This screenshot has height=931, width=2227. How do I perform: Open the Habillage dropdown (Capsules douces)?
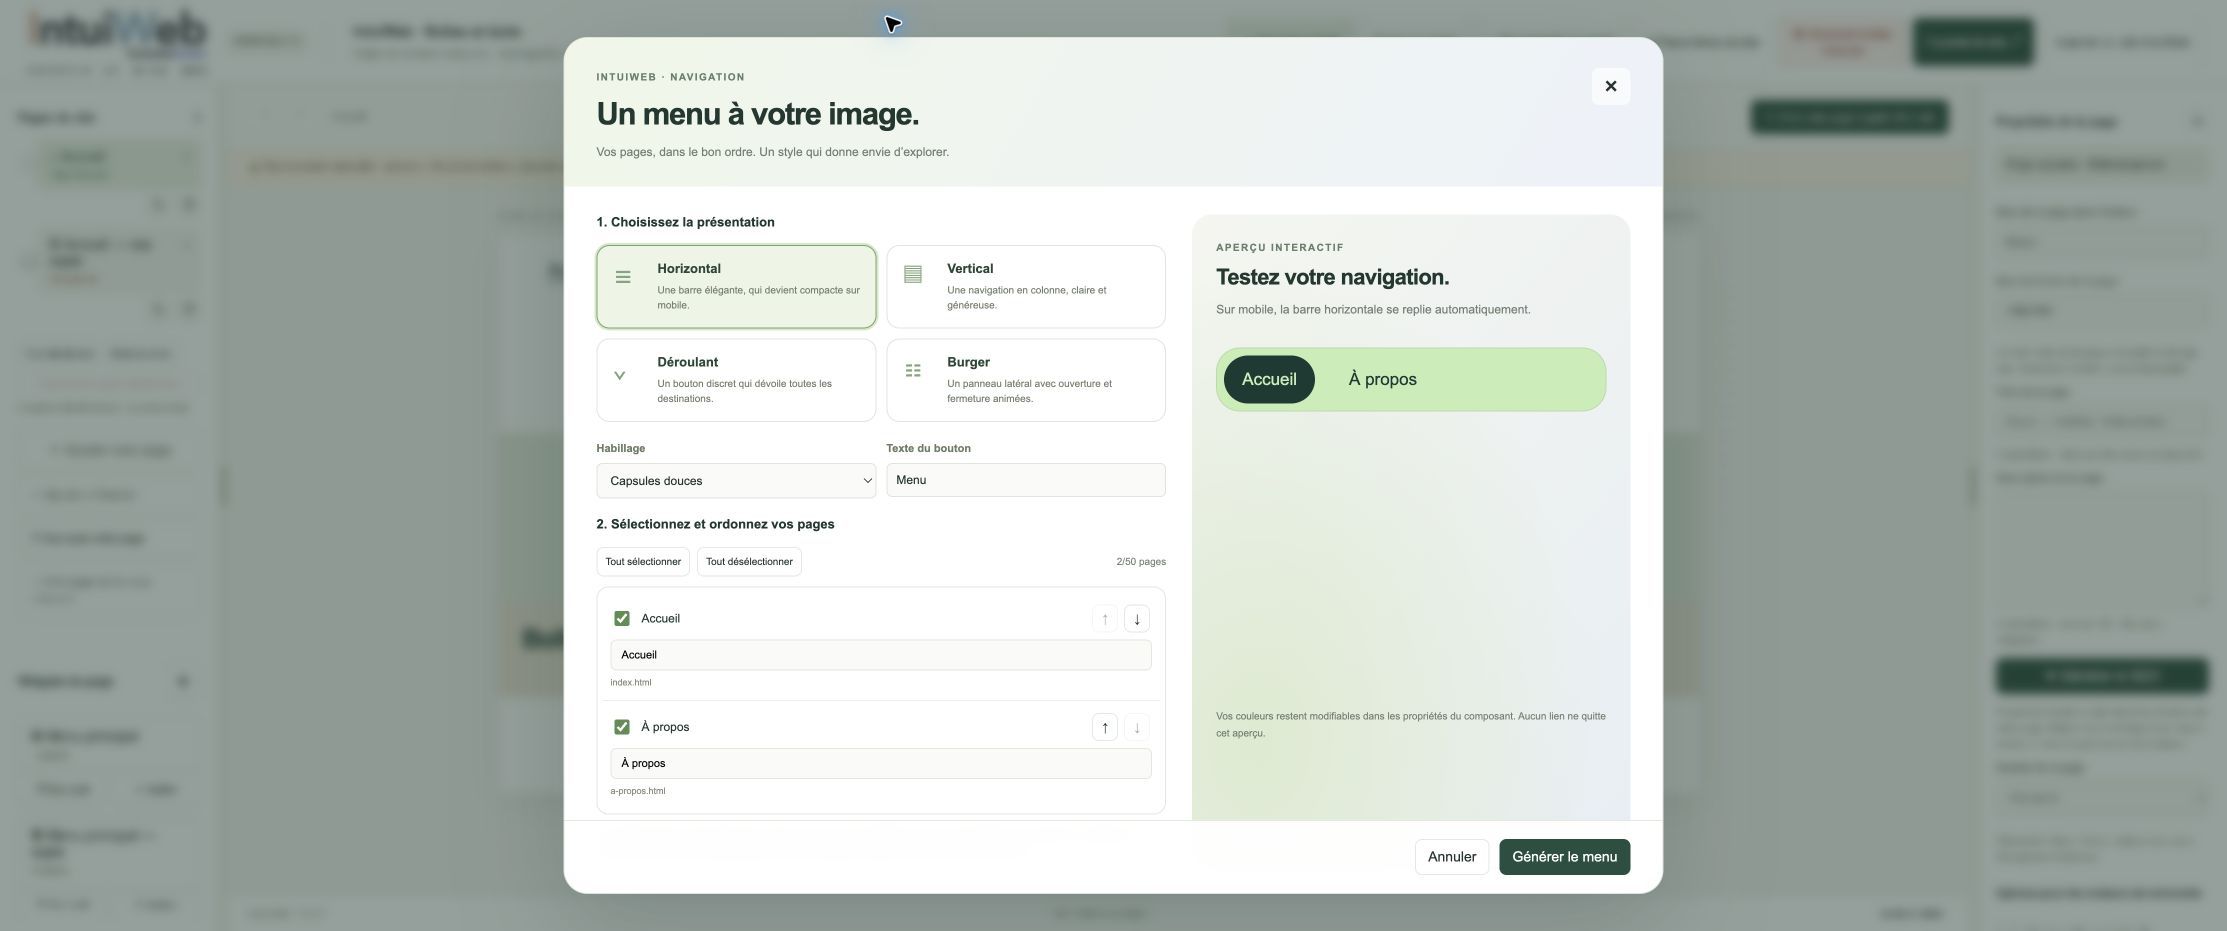(x=736, y=481)
